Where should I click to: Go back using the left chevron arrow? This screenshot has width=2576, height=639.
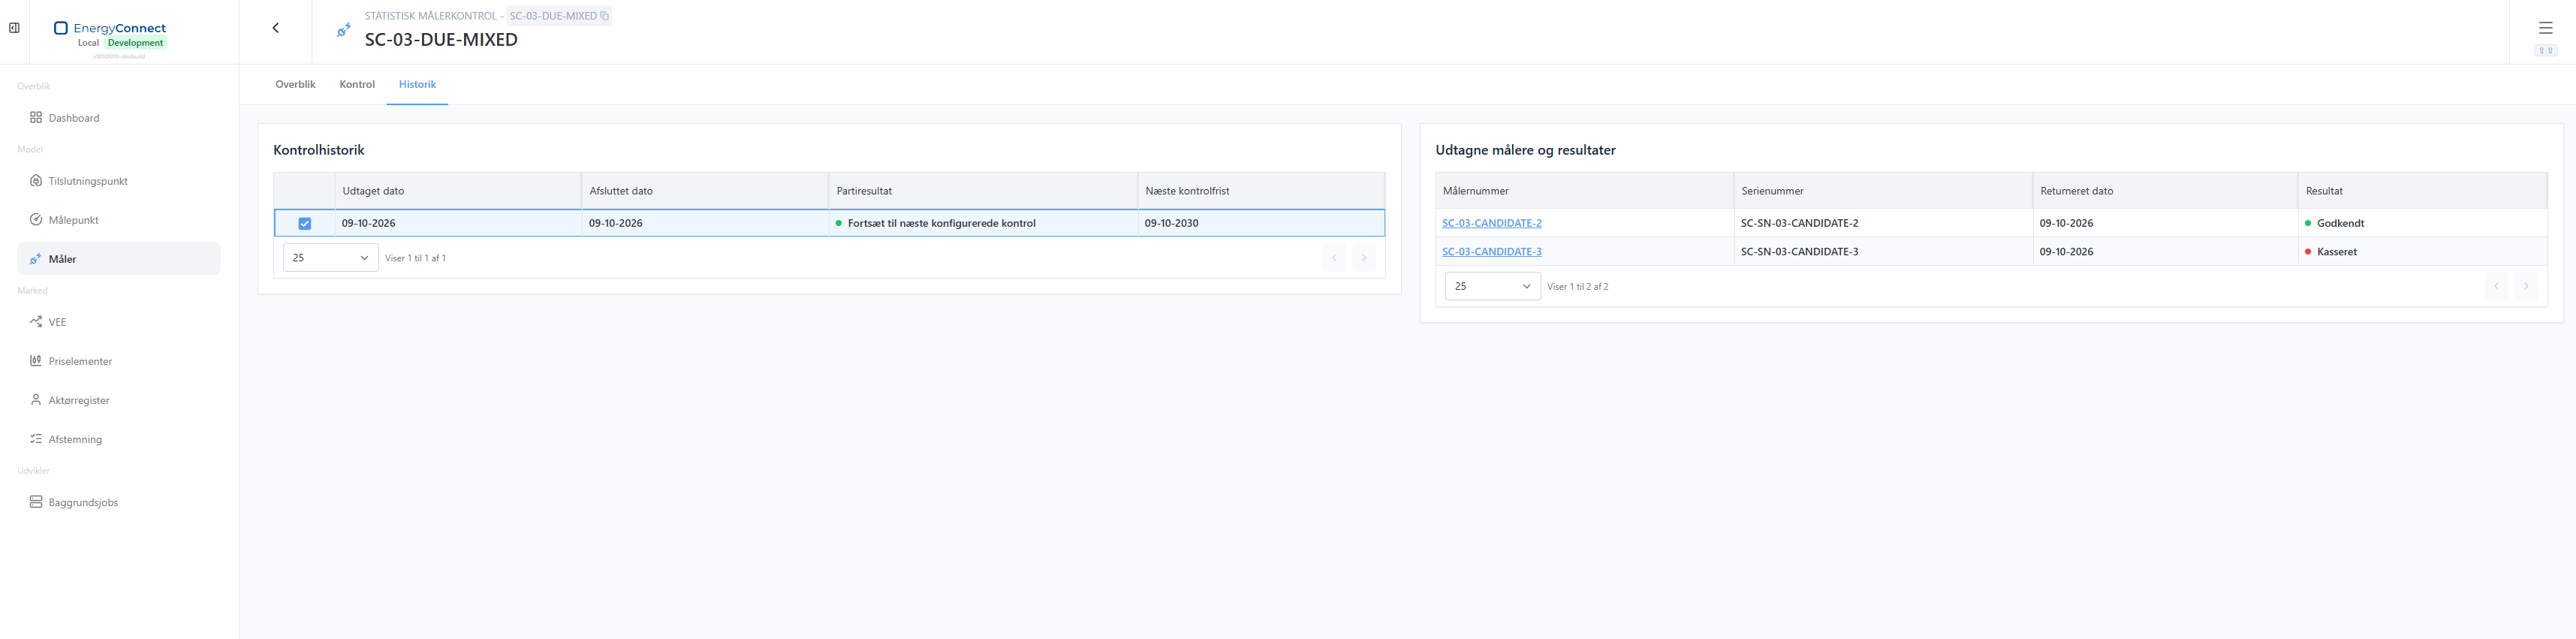[276, 28]
